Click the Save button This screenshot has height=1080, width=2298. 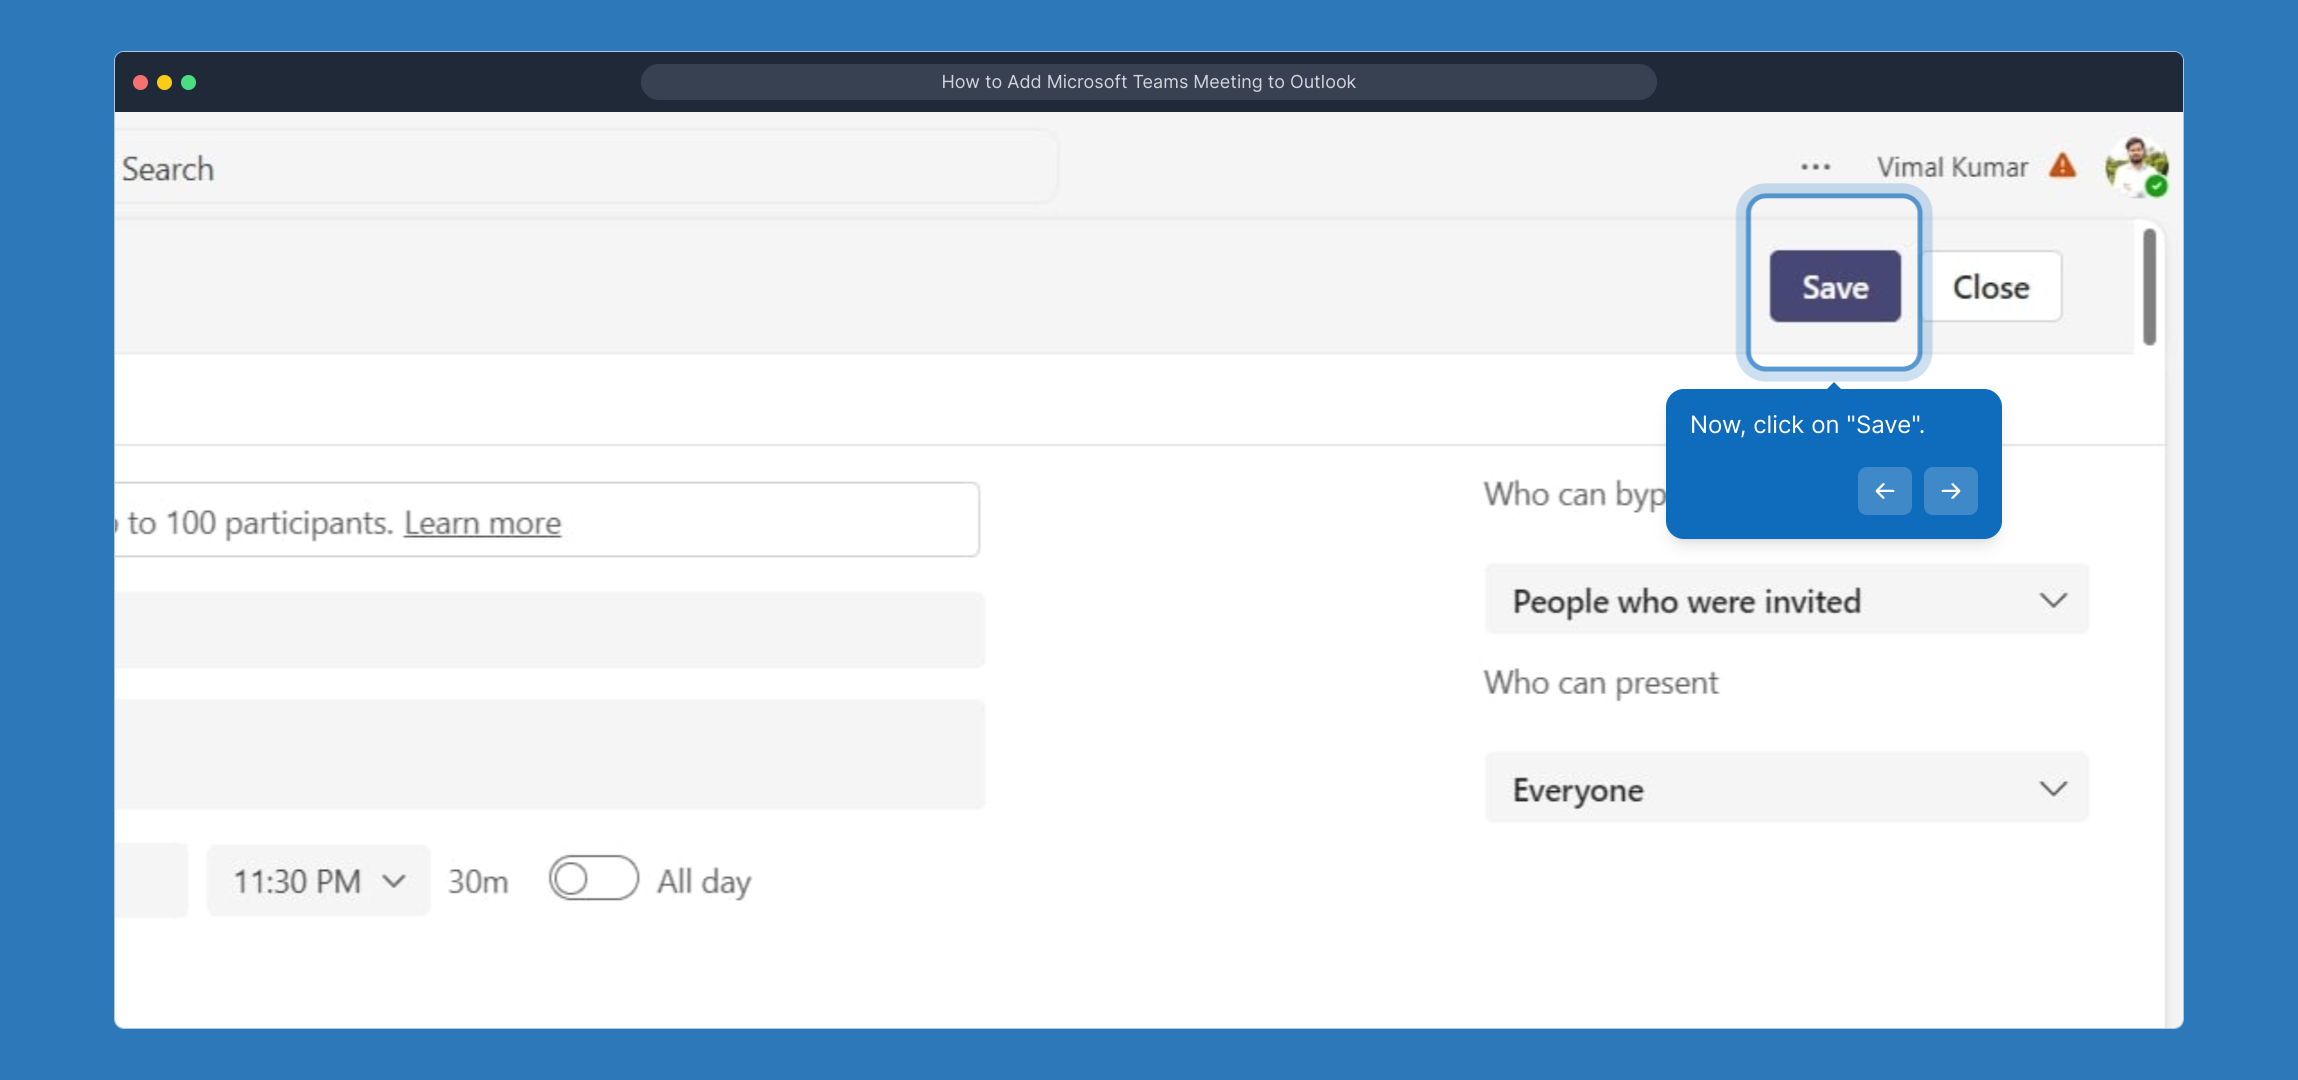point(1834,287)
